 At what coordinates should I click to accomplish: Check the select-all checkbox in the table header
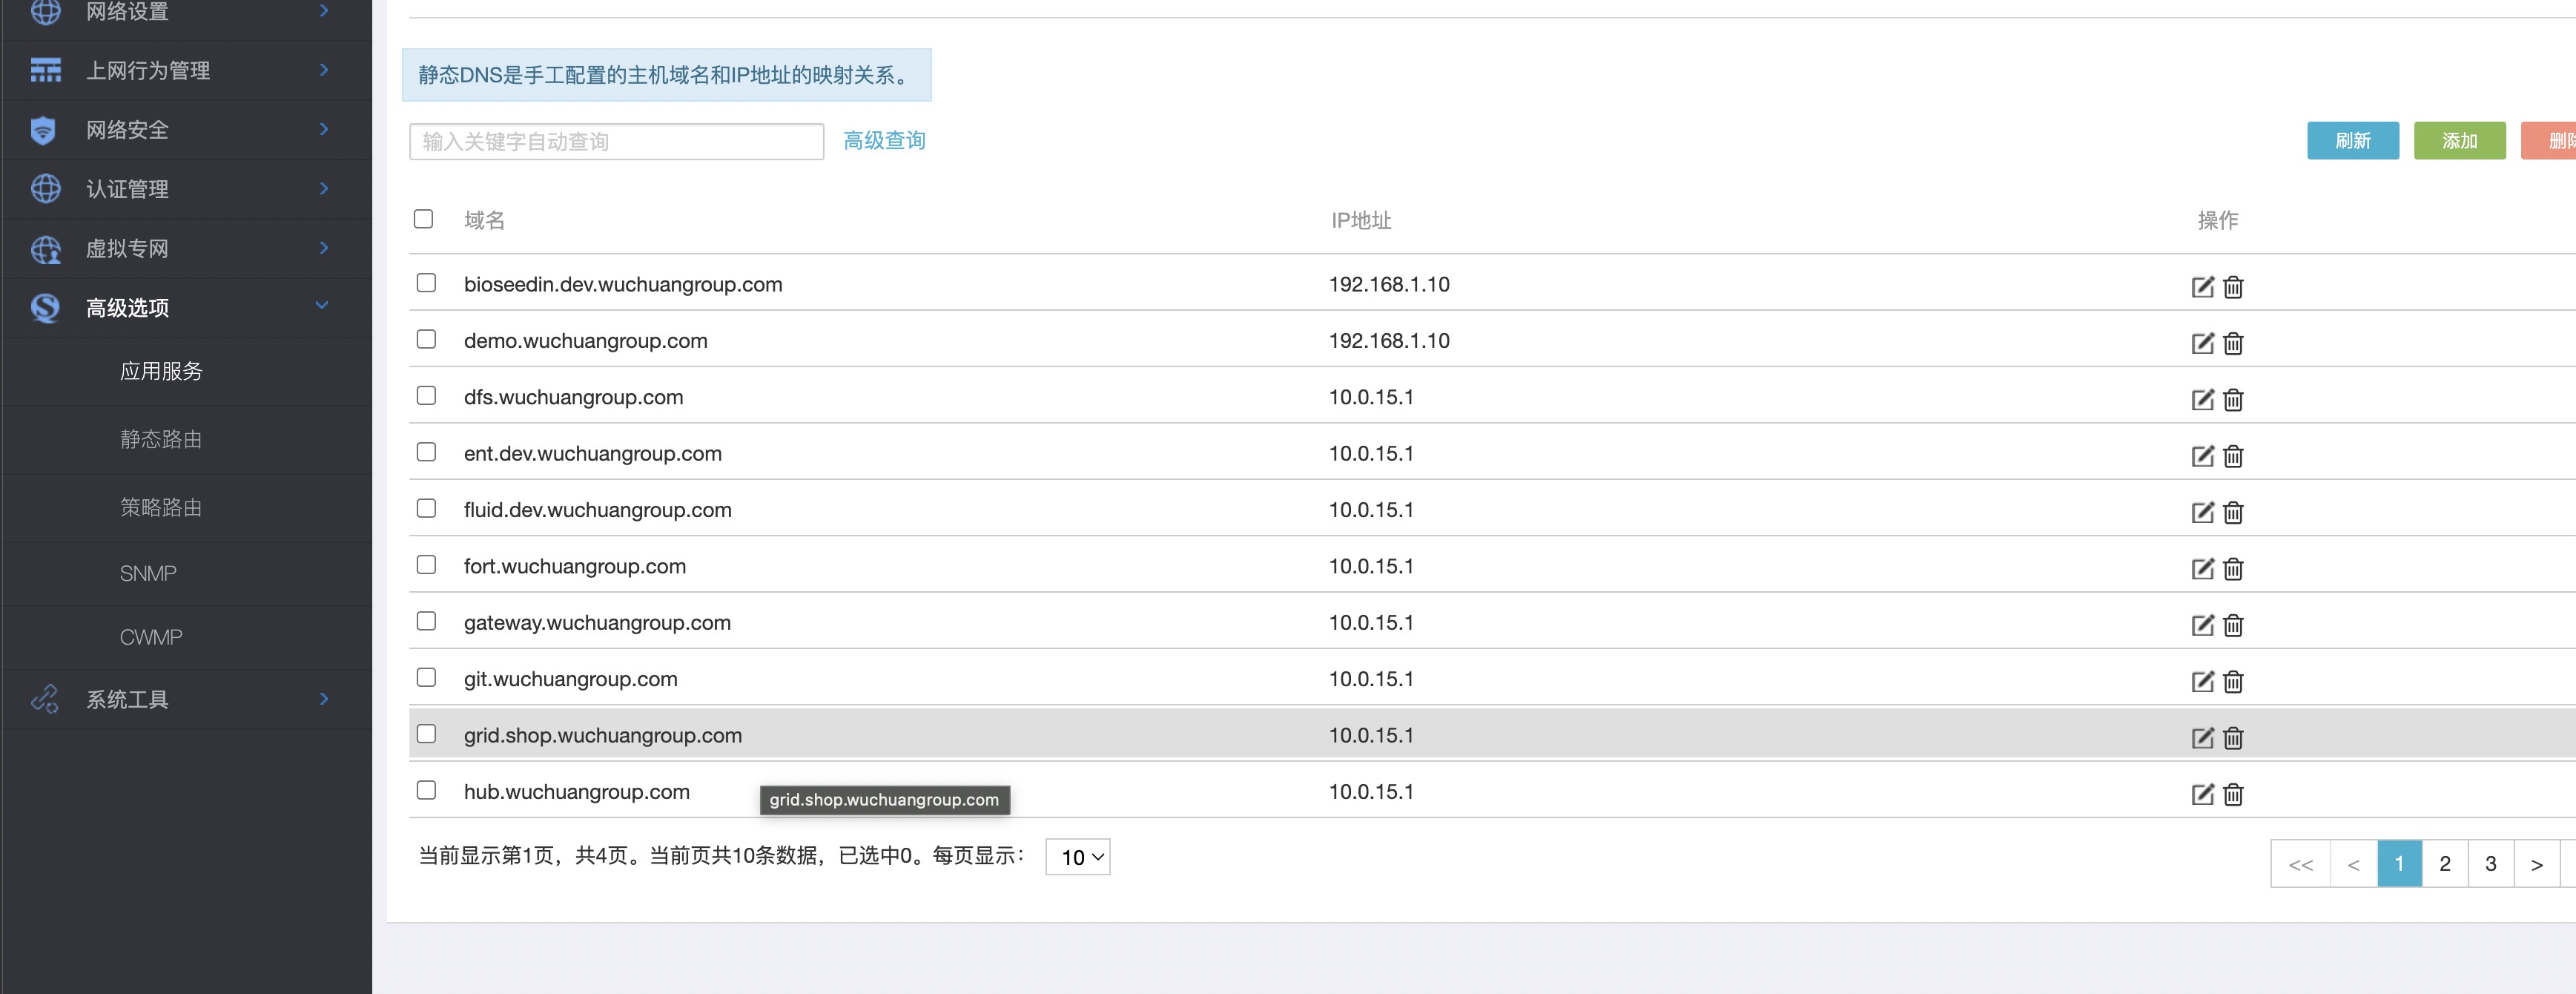pos(423,219)
